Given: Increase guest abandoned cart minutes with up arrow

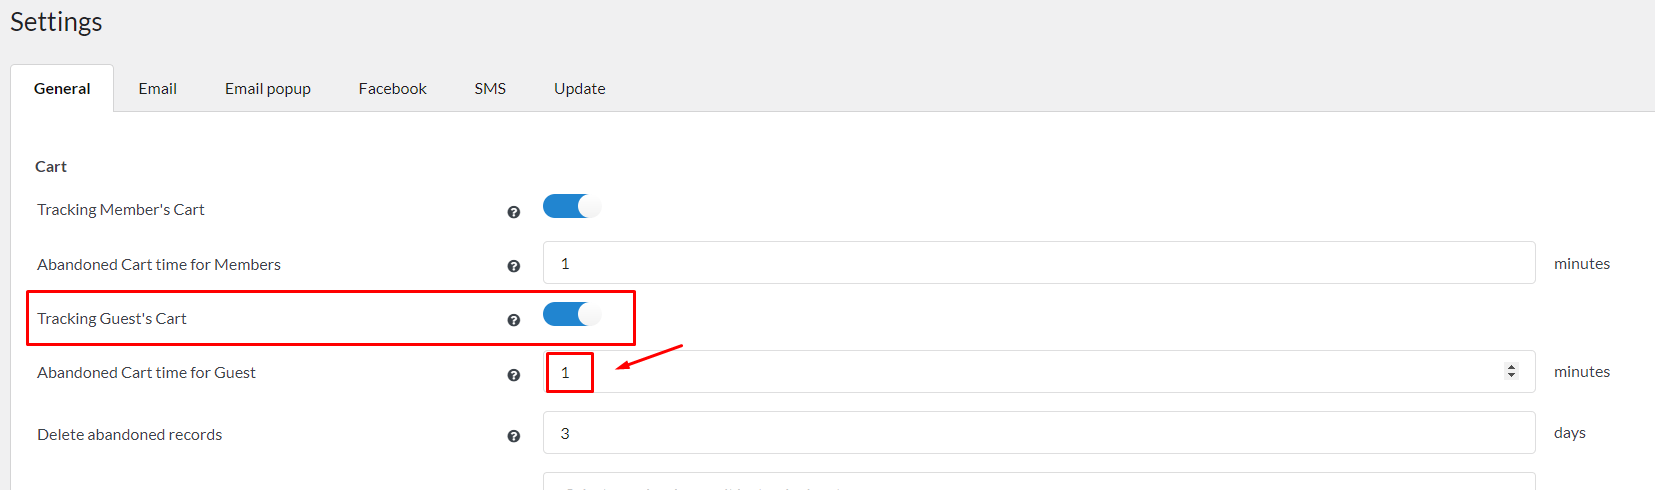Looking at the screenshot, I should [1511, 367].
